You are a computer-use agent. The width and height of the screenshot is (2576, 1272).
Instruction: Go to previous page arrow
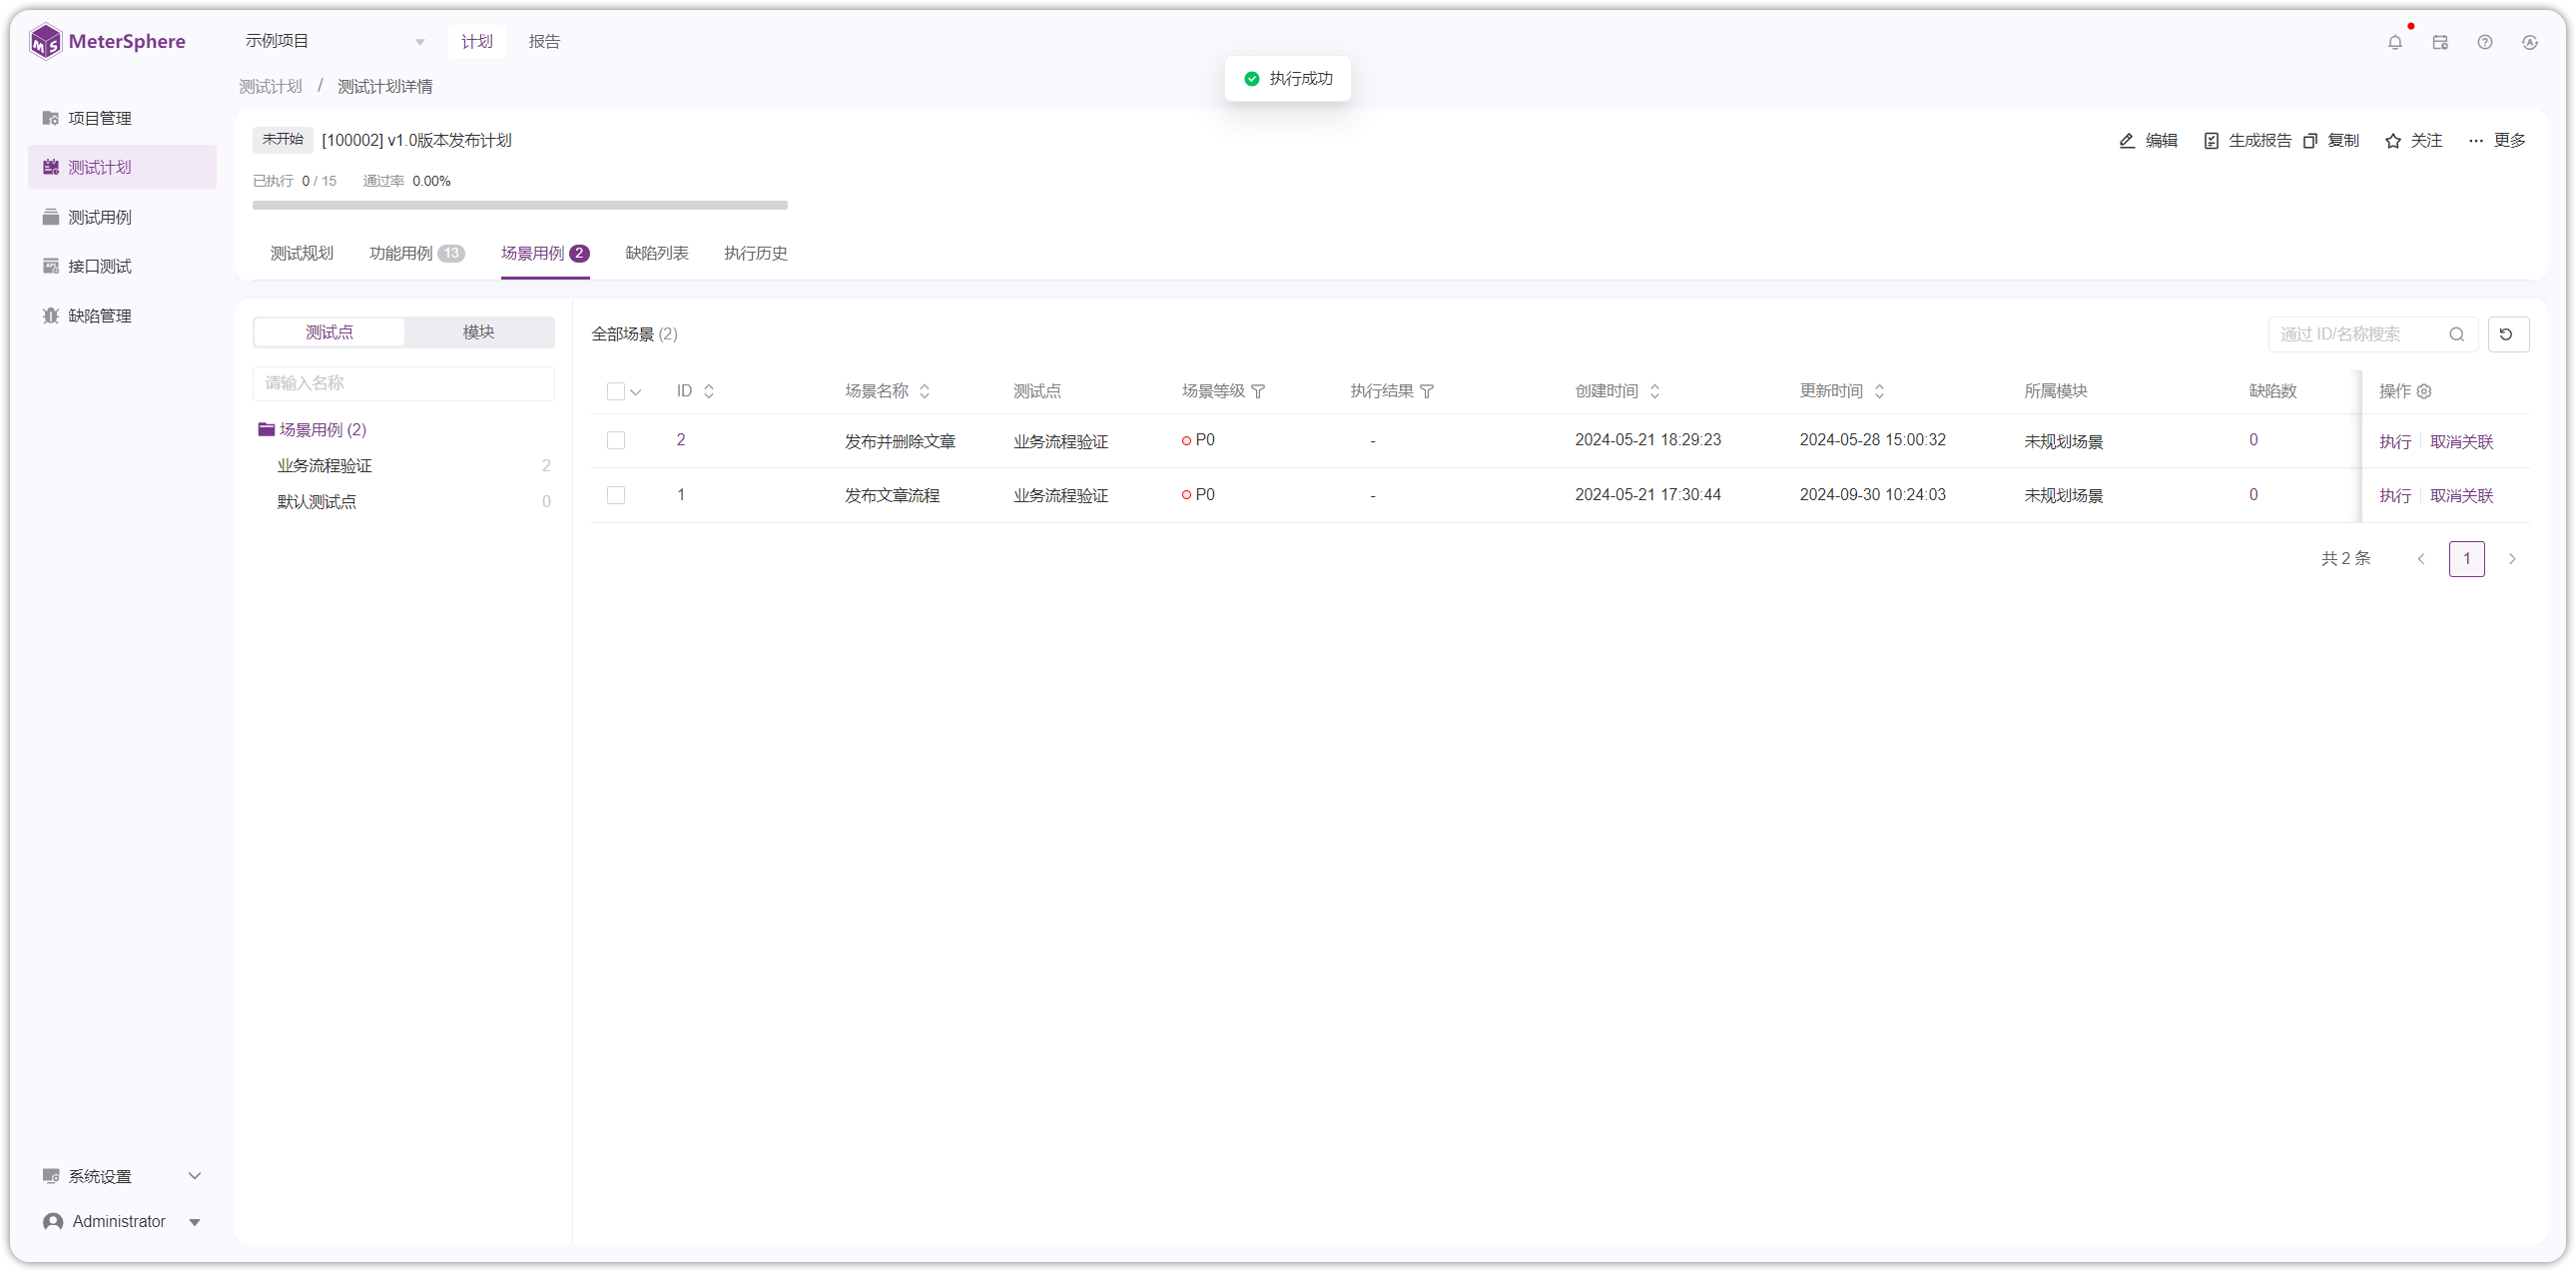tap(2421, 559)
